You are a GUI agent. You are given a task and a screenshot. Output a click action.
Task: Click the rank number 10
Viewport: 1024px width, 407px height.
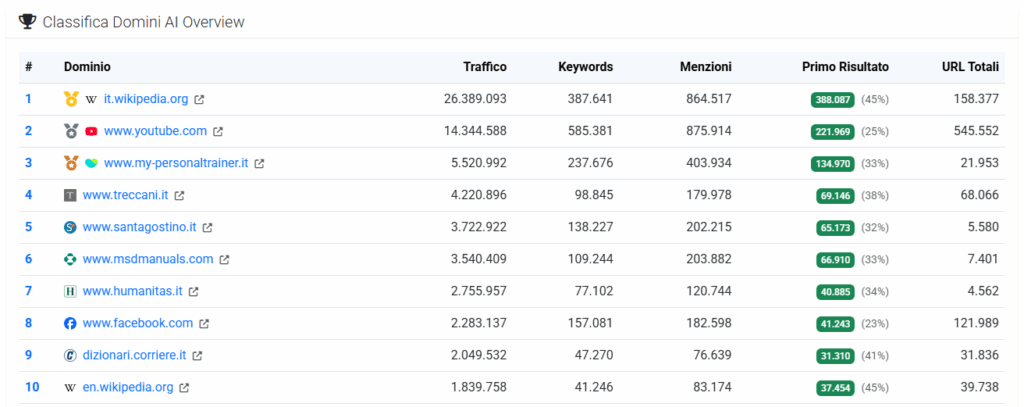click(x=32, y=387)
